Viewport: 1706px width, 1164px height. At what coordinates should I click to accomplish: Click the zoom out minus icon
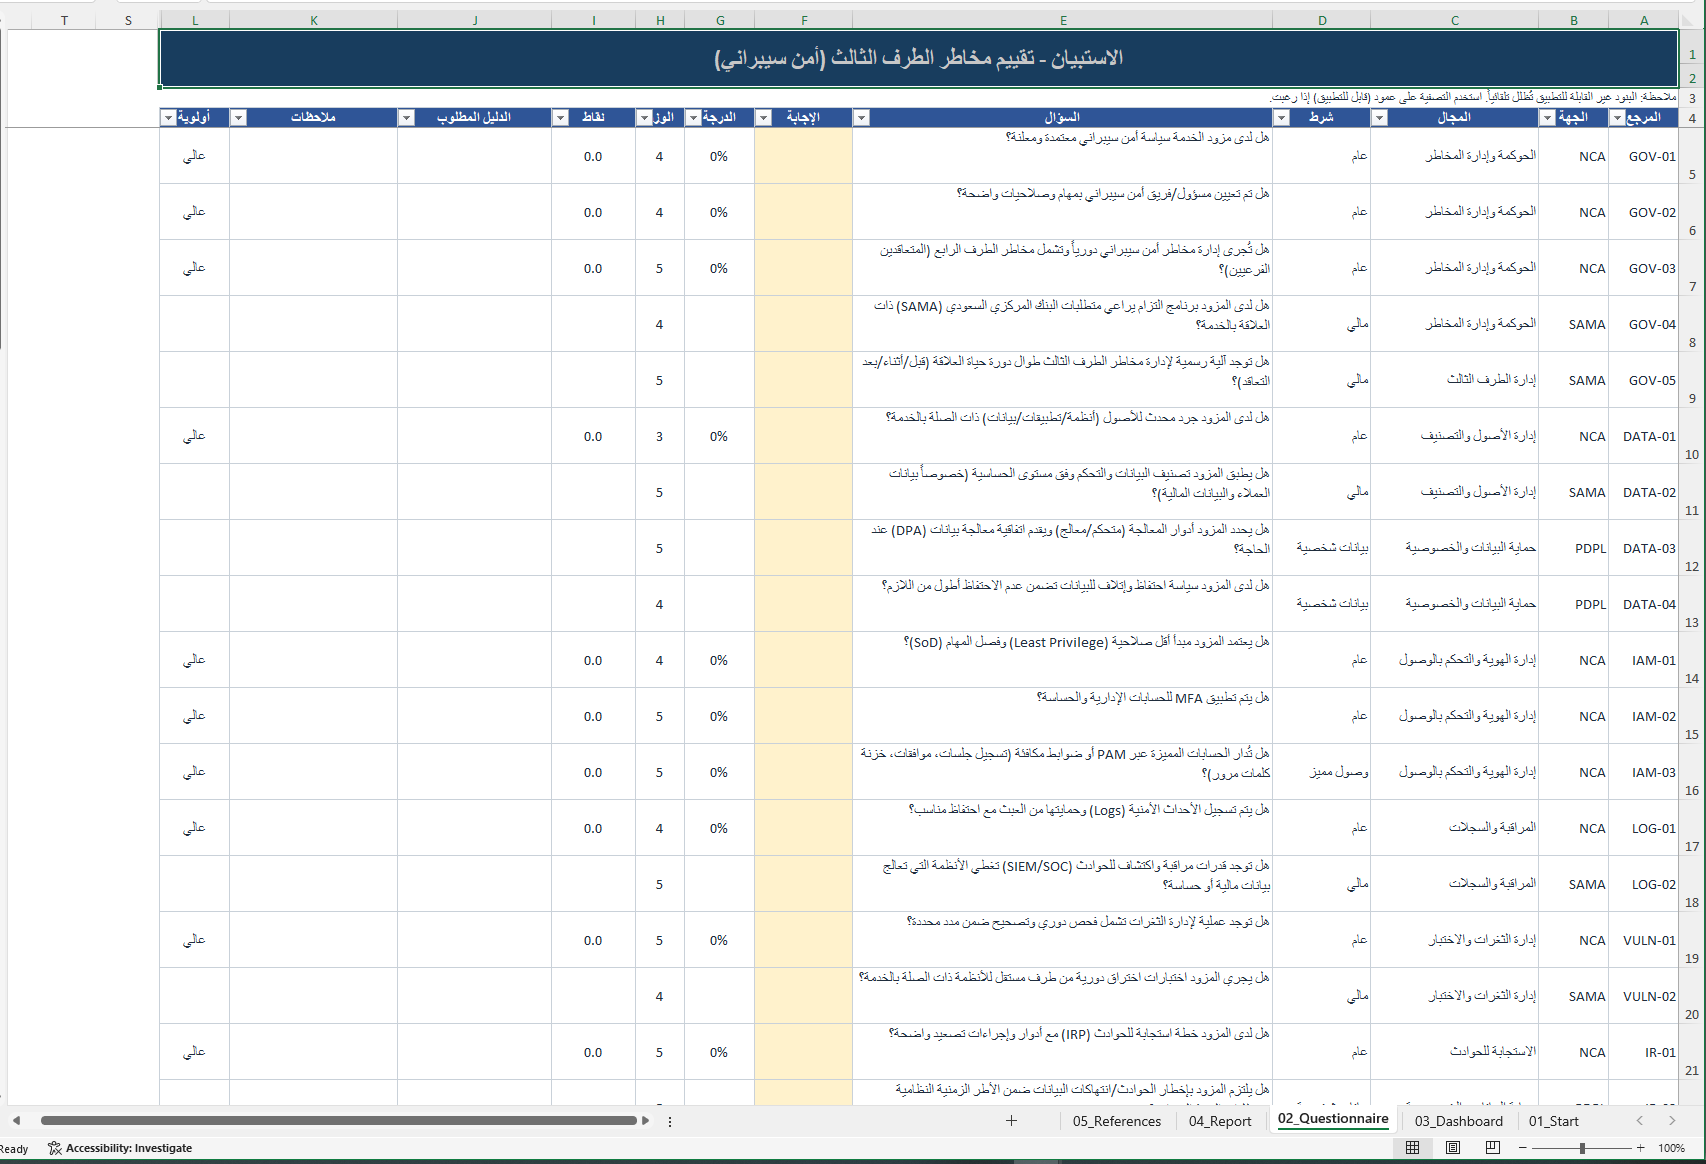pos(1522,1148)
